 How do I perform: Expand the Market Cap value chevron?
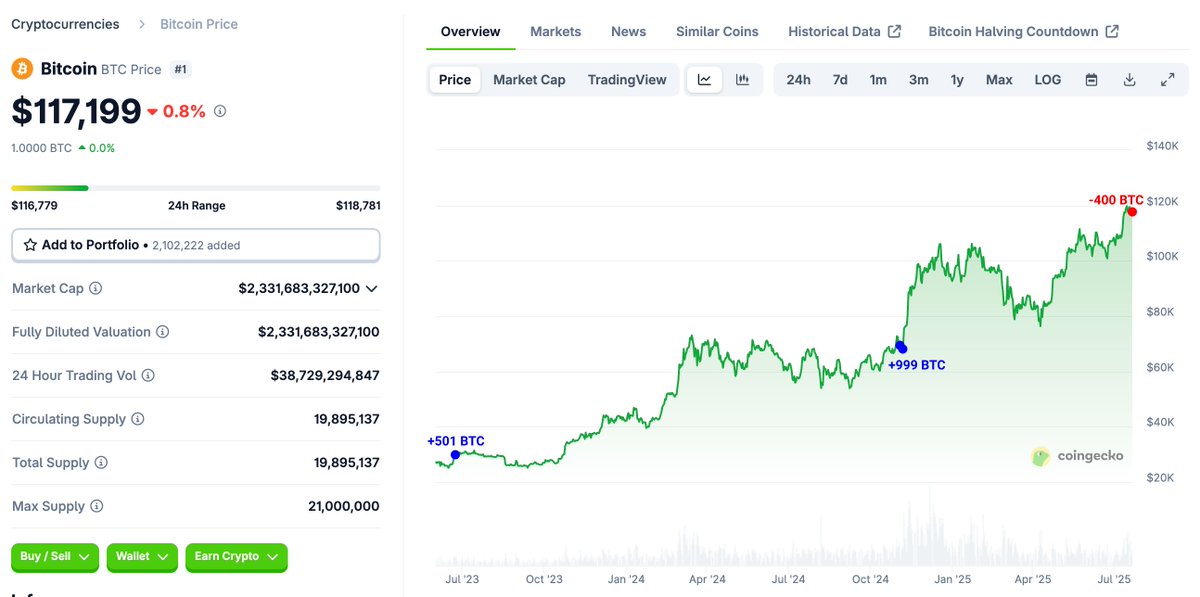372,289
